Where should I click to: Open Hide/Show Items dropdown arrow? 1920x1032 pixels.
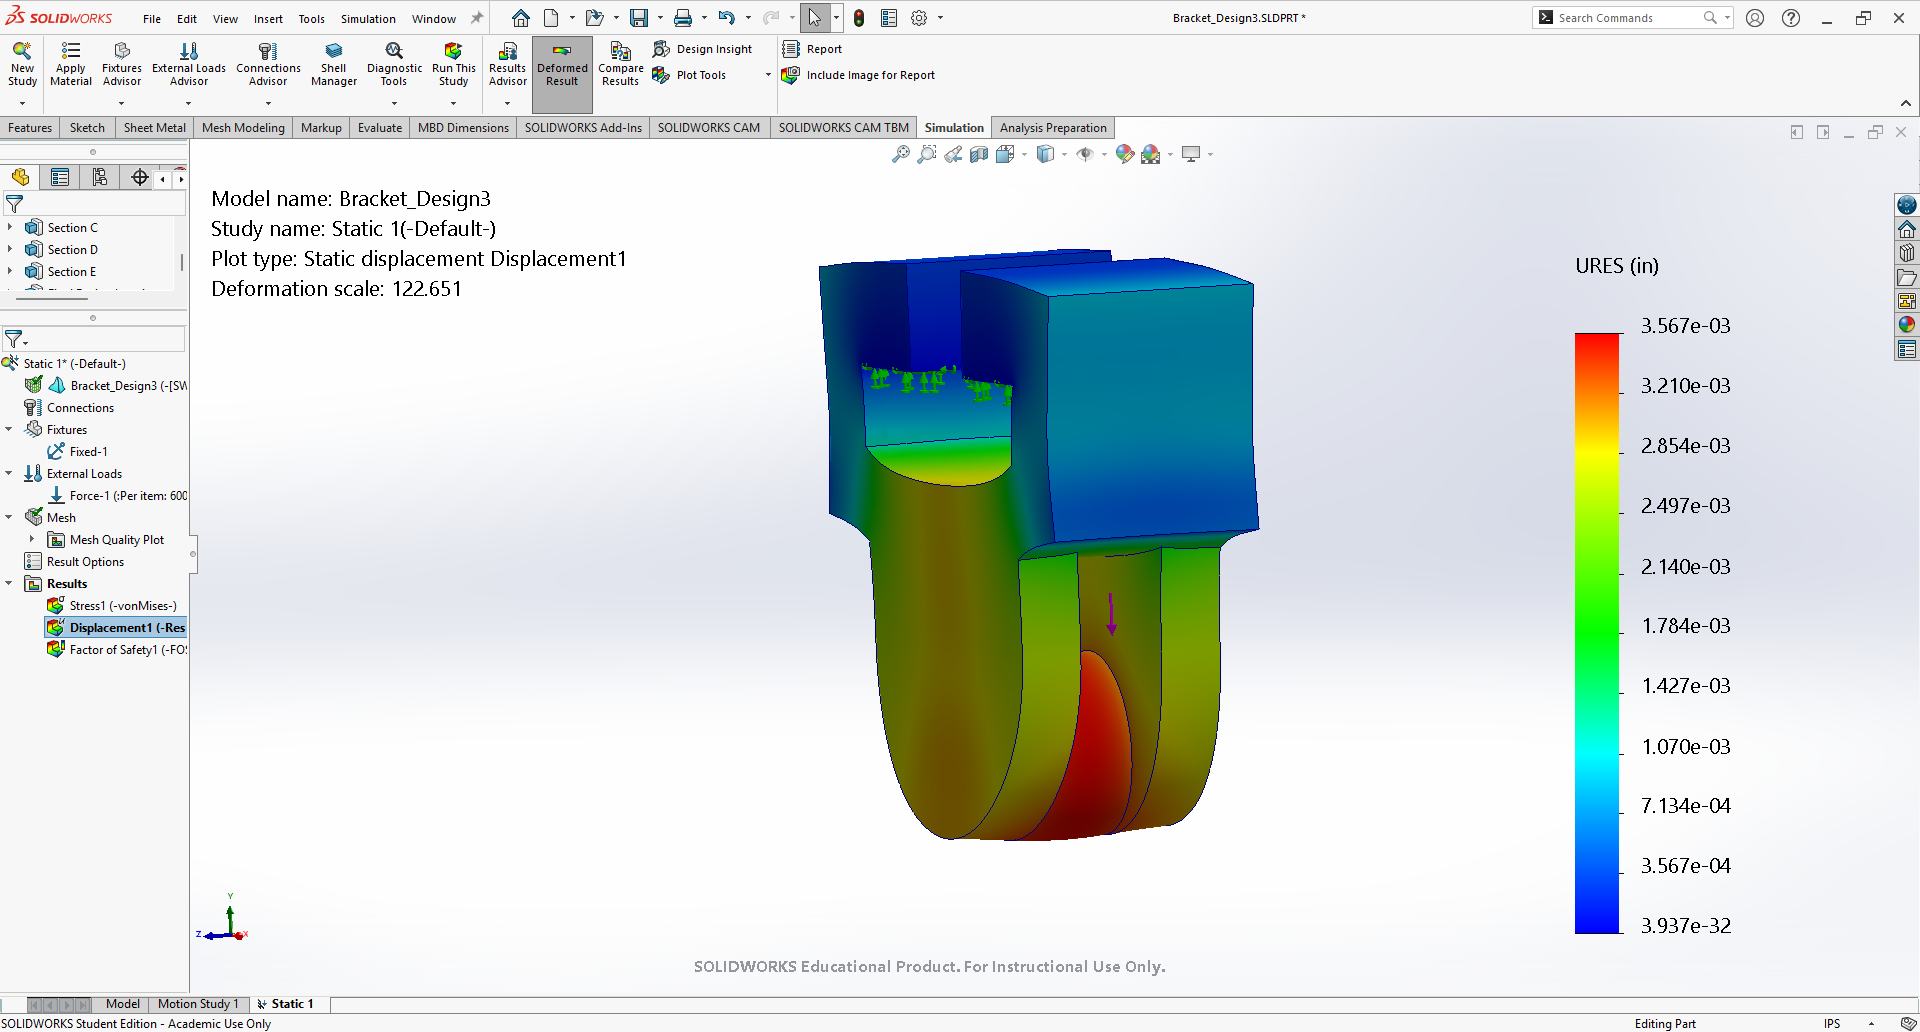[1104, 154]
